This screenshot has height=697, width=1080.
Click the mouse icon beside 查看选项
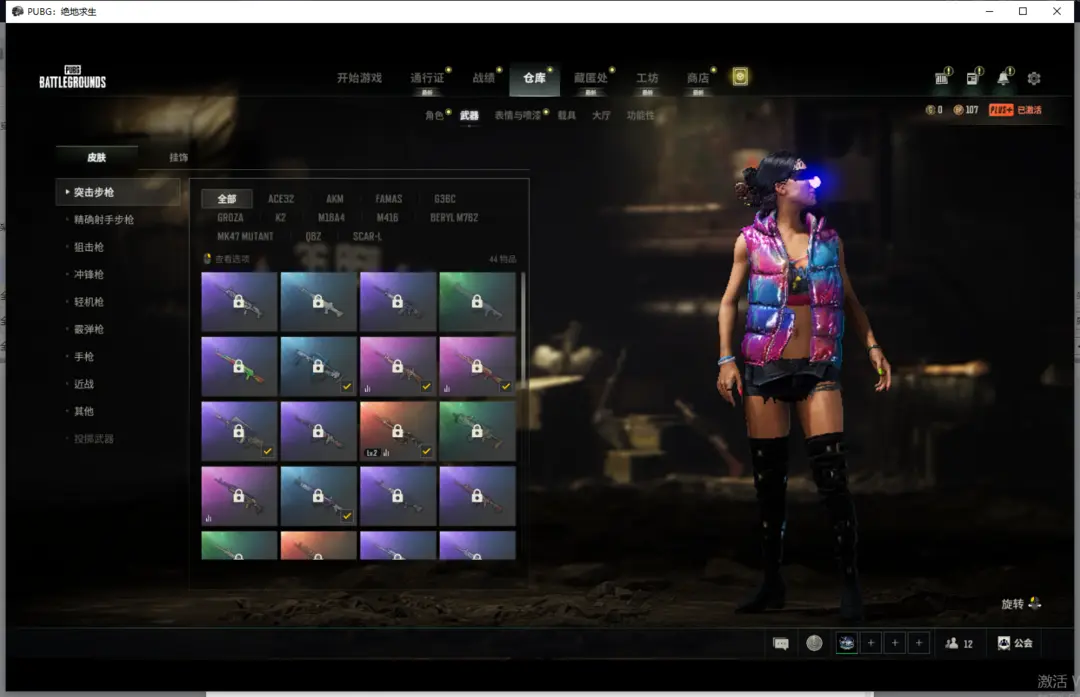[207, 259]
